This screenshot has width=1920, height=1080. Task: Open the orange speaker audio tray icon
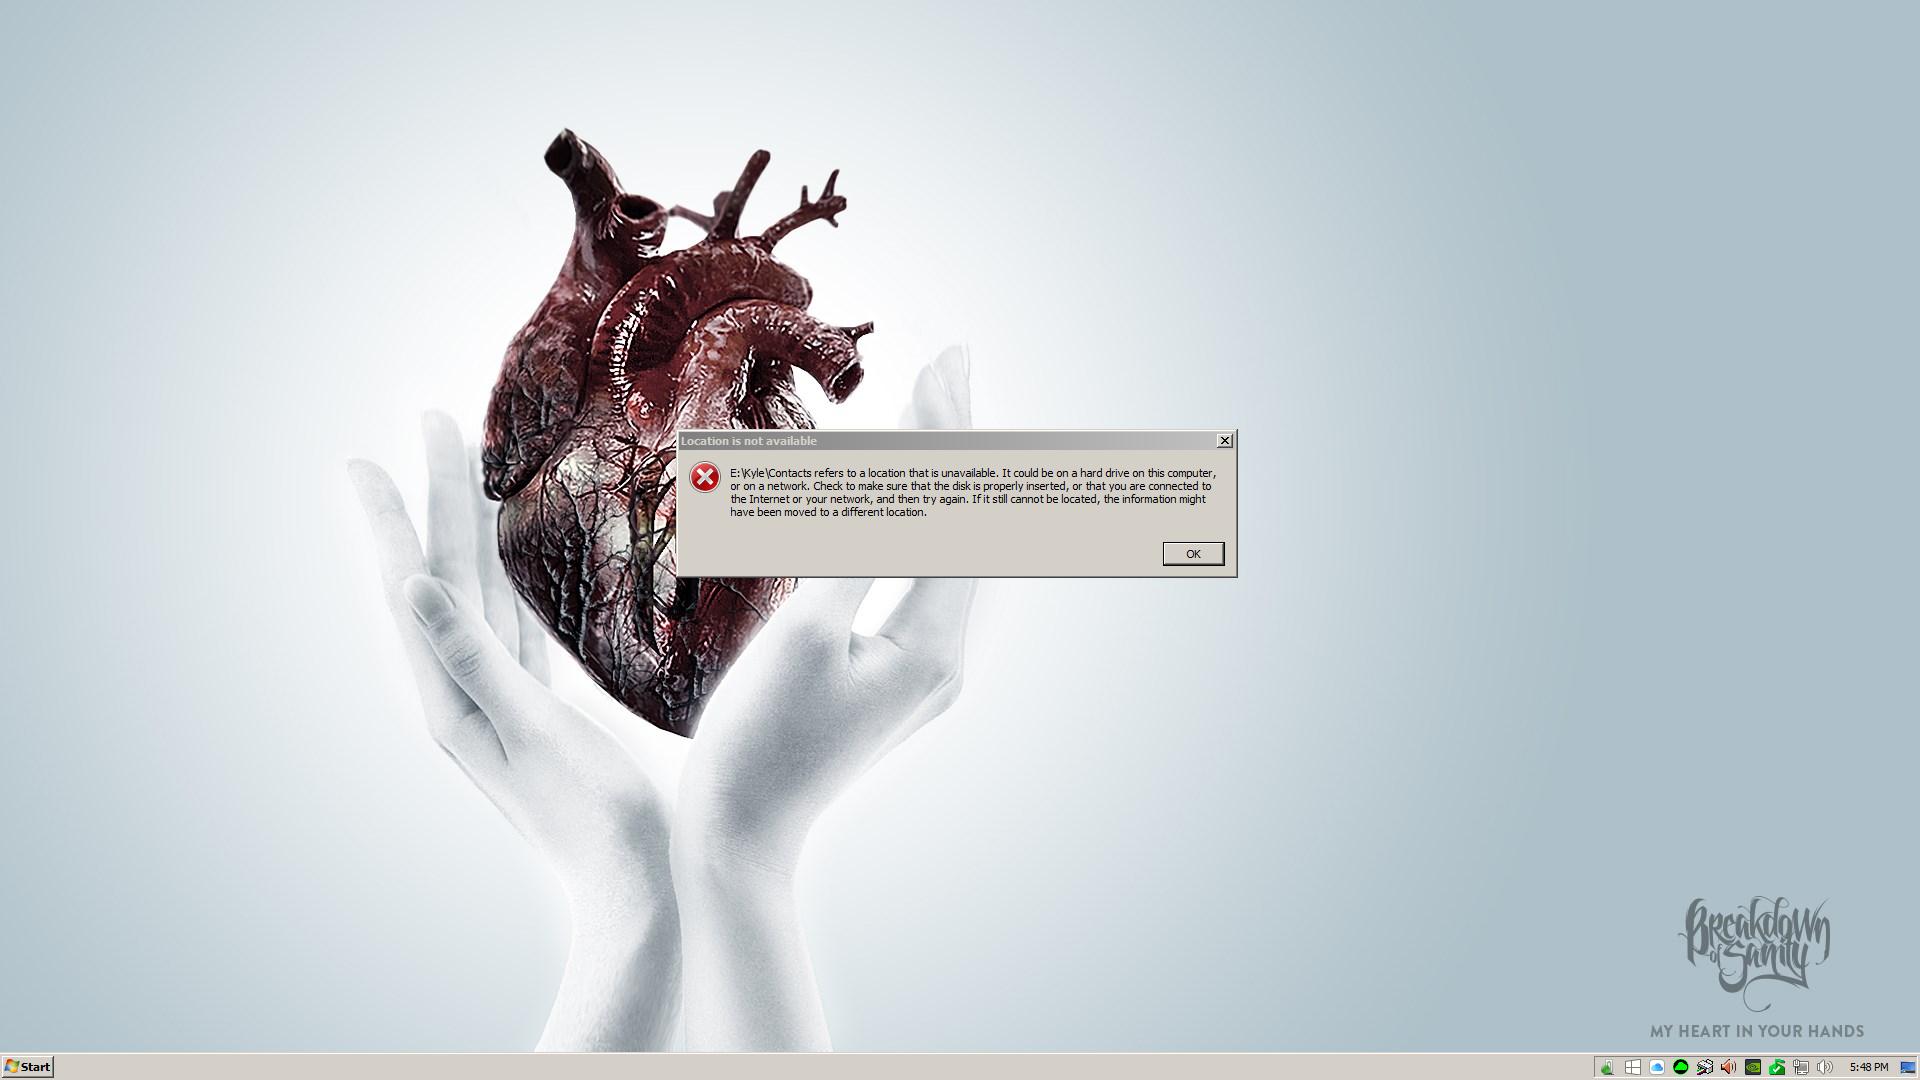tap(1729, 1067)
